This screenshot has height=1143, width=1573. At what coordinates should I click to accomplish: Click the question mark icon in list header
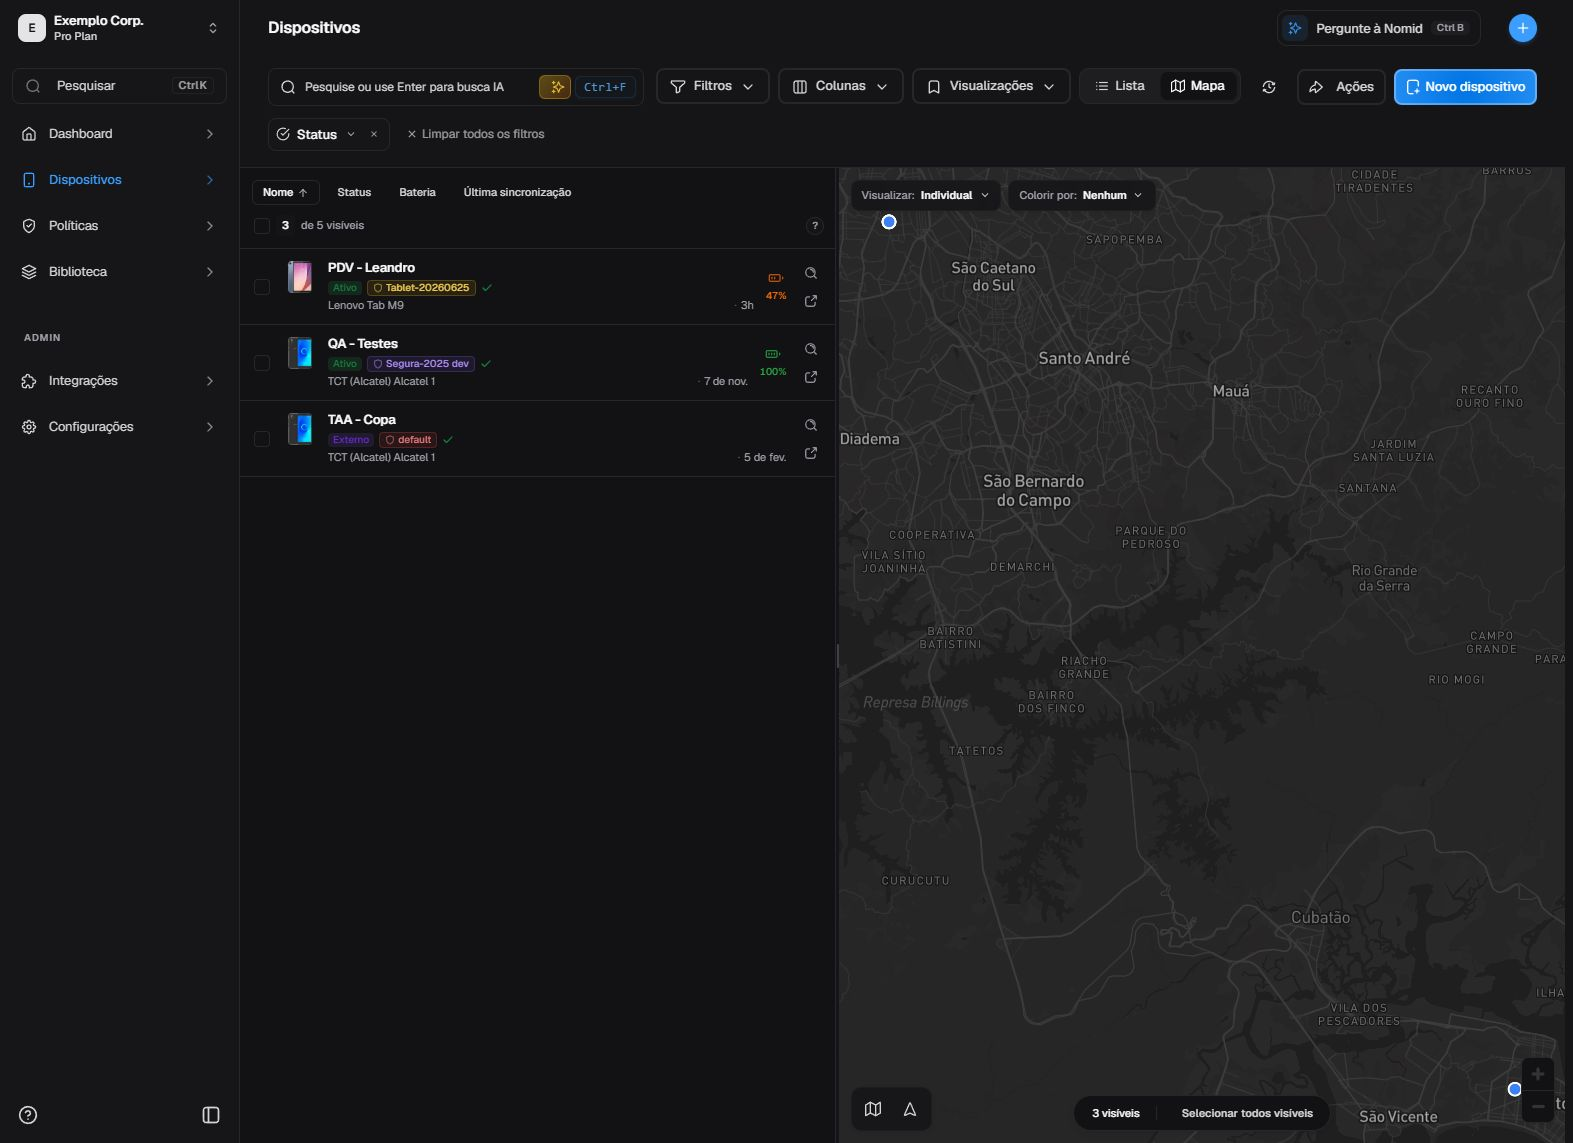[815, 226]
